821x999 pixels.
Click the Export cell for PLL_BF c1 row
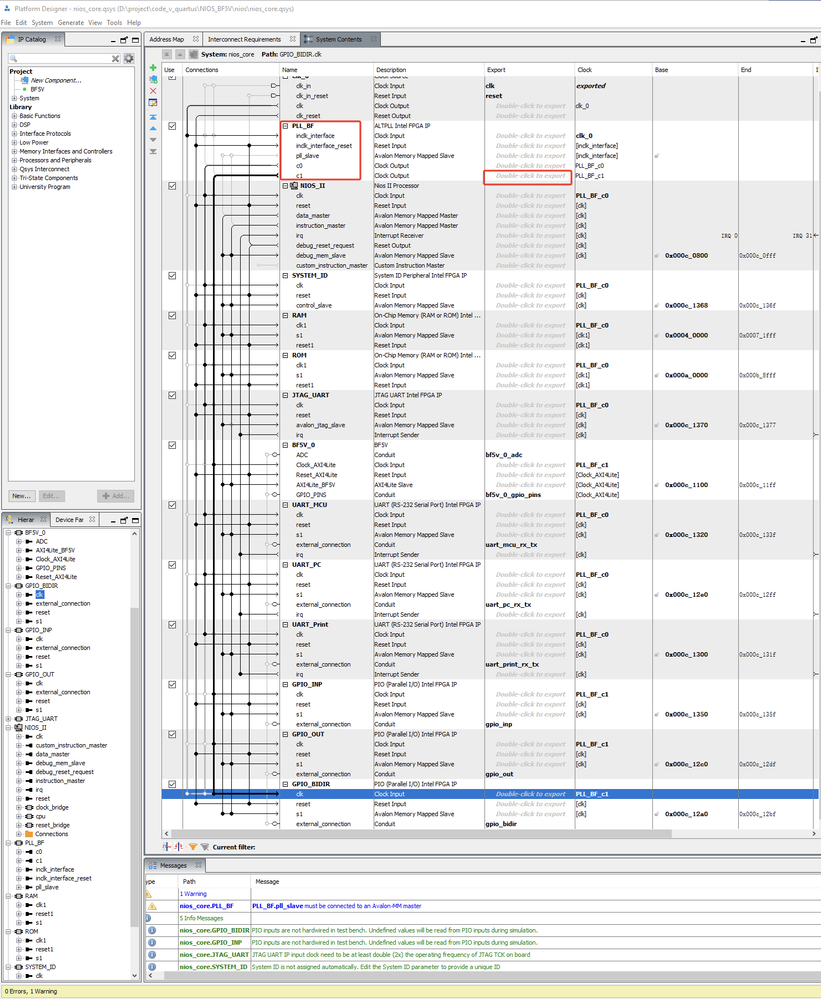coord(529,176)
